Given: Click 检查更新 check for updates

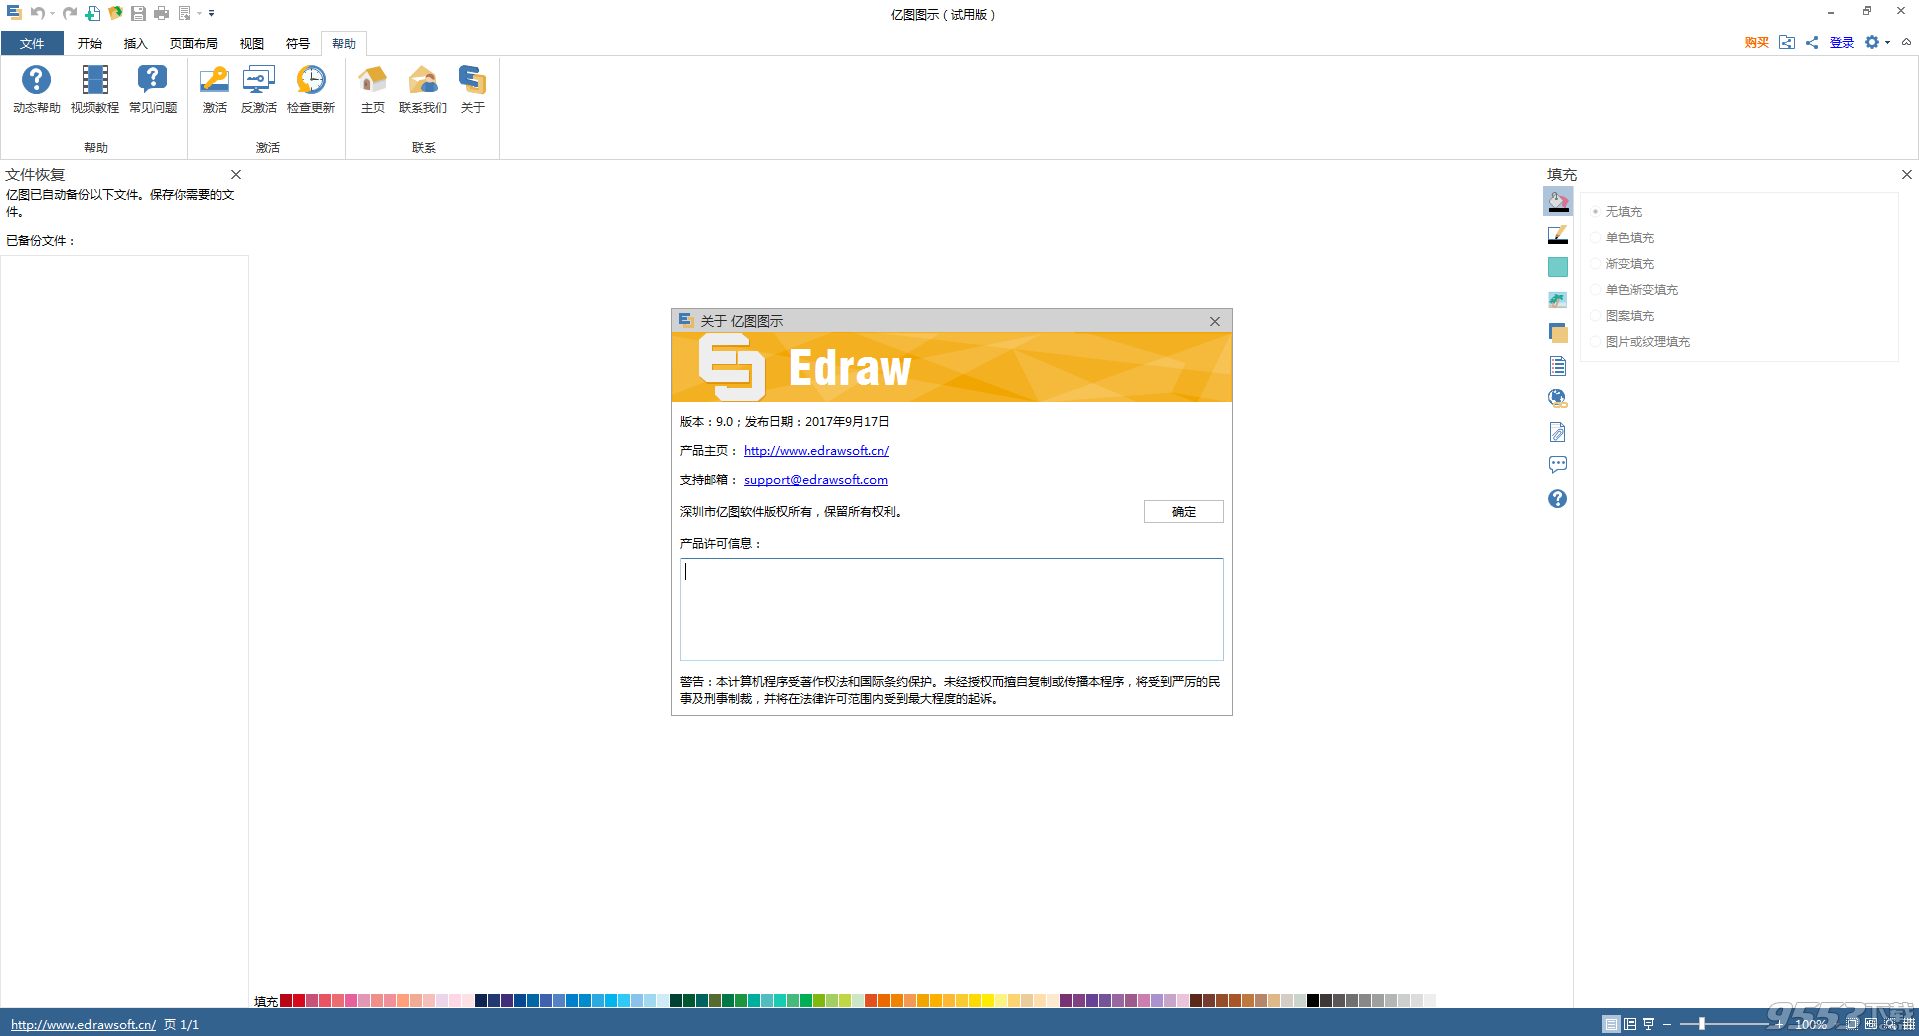Looking at the screenshot, I should click(311, 89).
